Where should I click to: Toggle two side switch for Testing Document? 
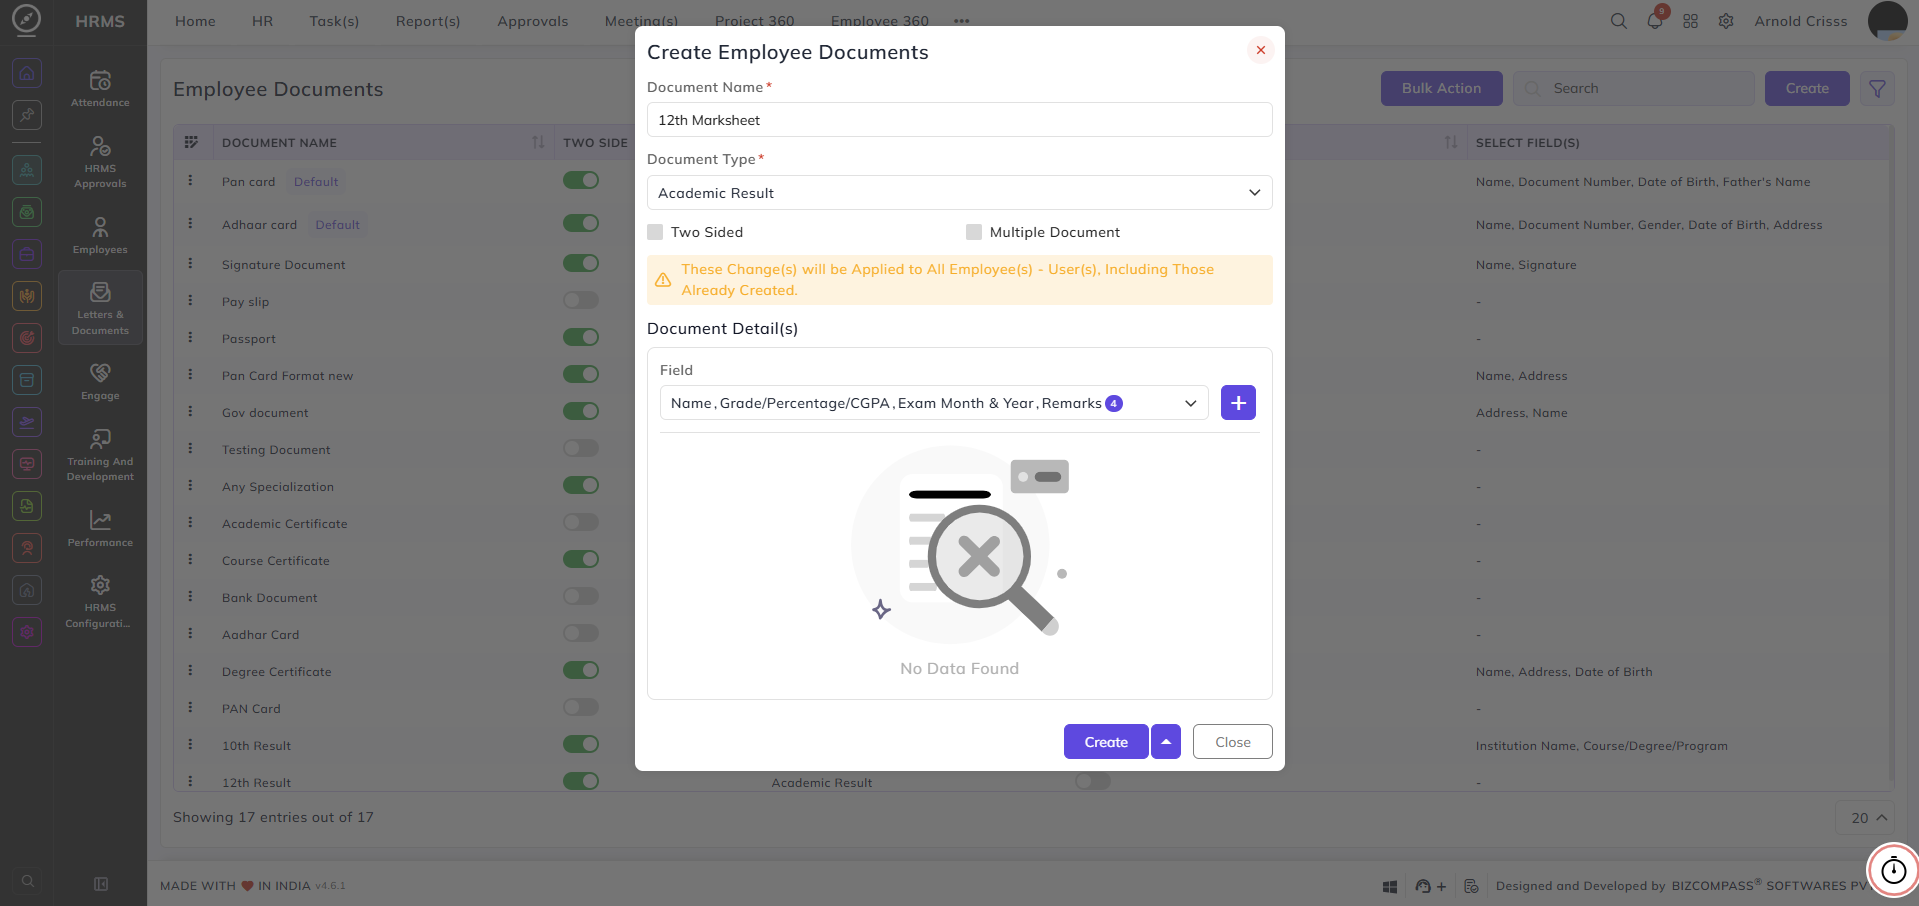pos(581,448)
